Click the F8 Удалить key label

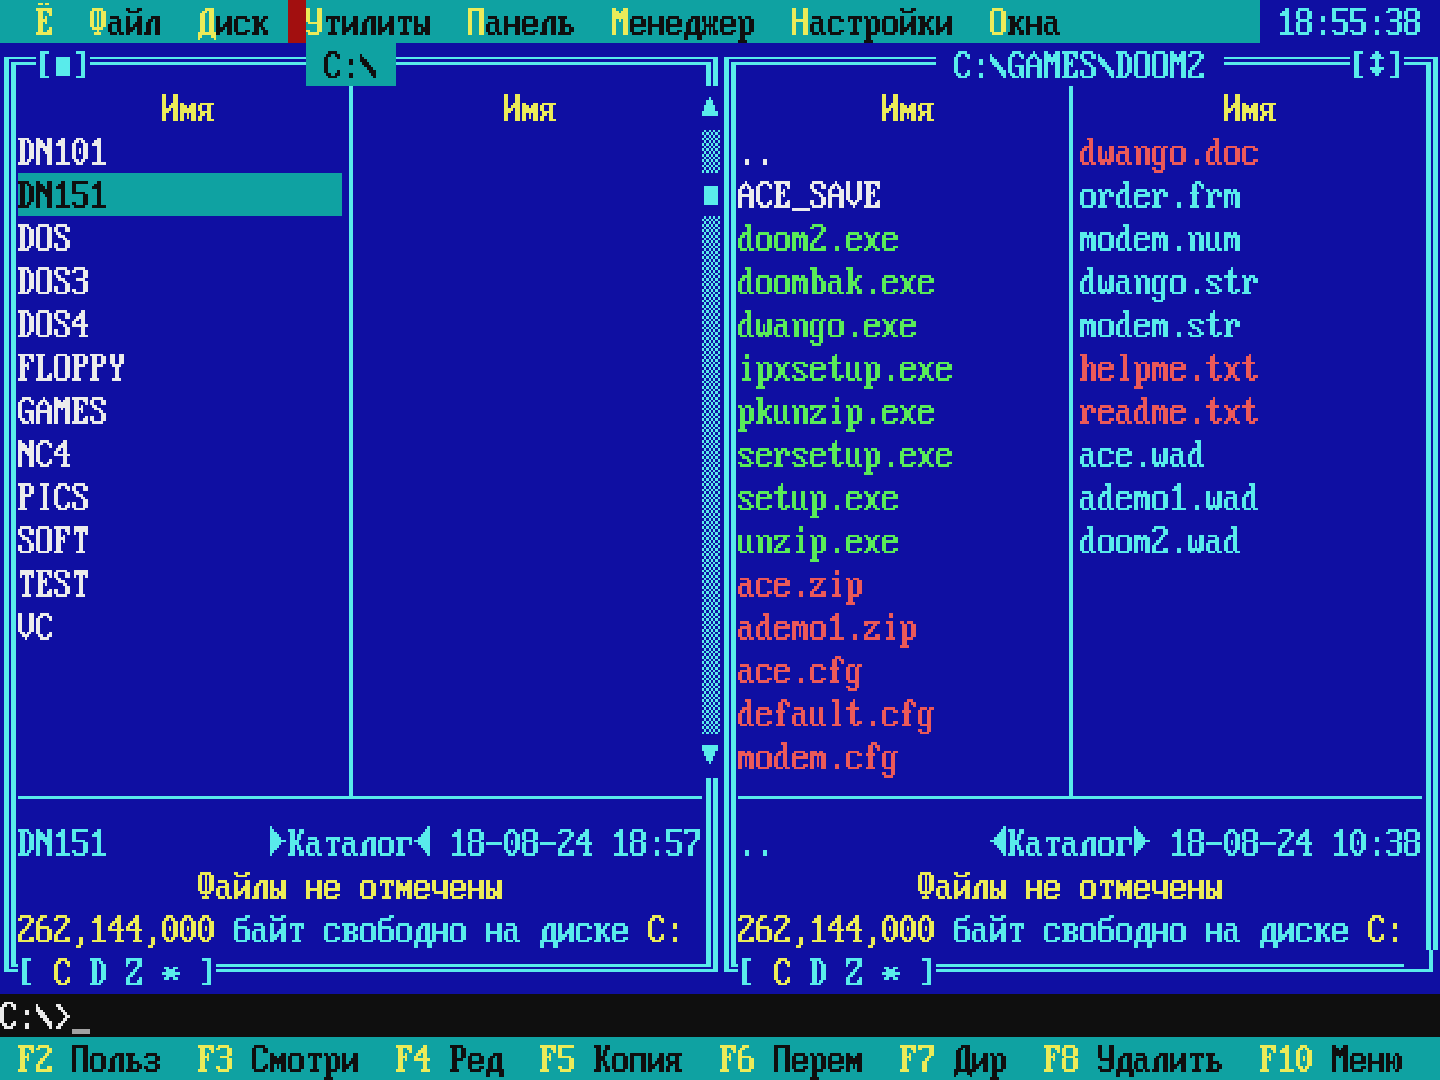[x=1133, y=1059]
